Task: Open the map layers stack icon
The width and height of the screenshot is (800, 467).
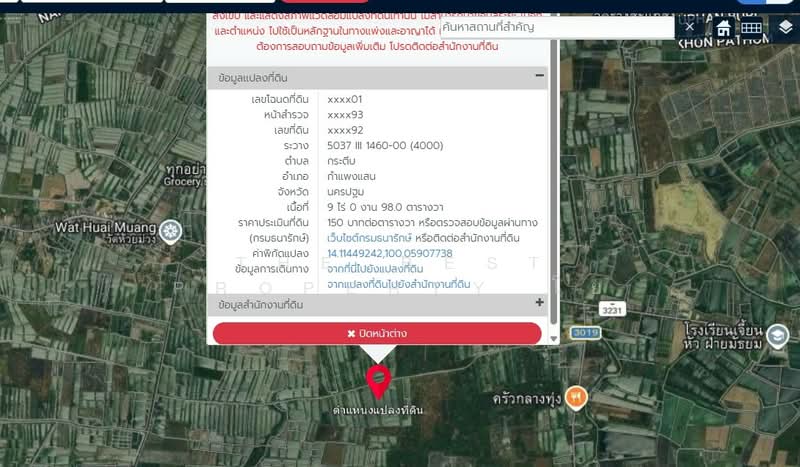Action: point(785,27)
